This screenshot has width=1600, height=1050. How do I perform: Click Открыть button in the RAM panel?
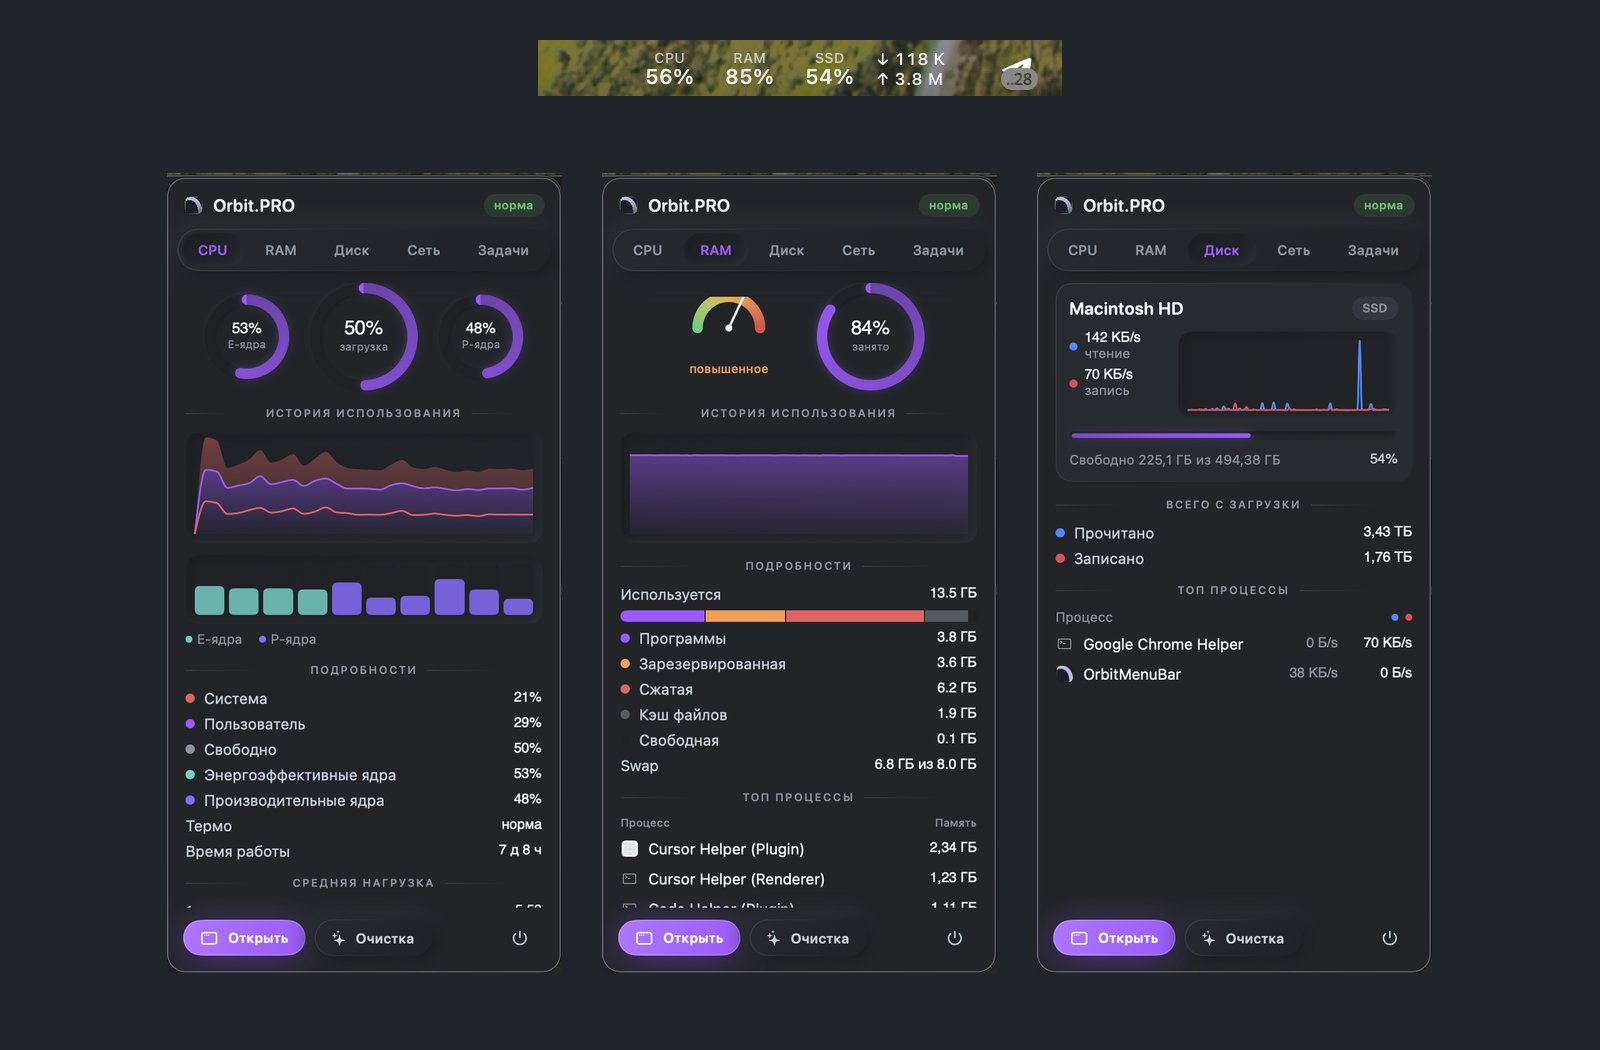pos(679,938)
